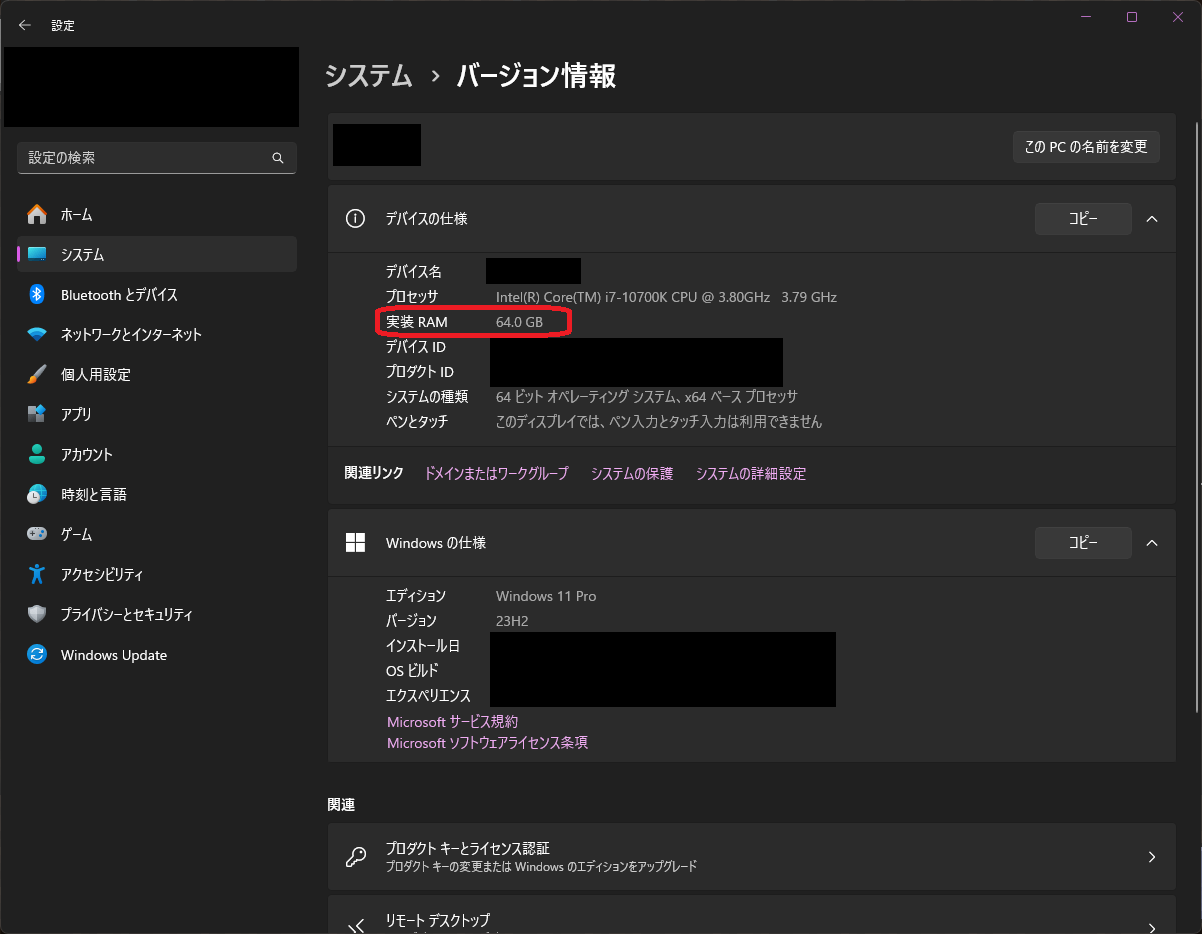The height and width of the screenshot is (934, 1202).
Task: Click the Home (ホーム) house icon
Action: pyautogui.click(x=37, y=215)
